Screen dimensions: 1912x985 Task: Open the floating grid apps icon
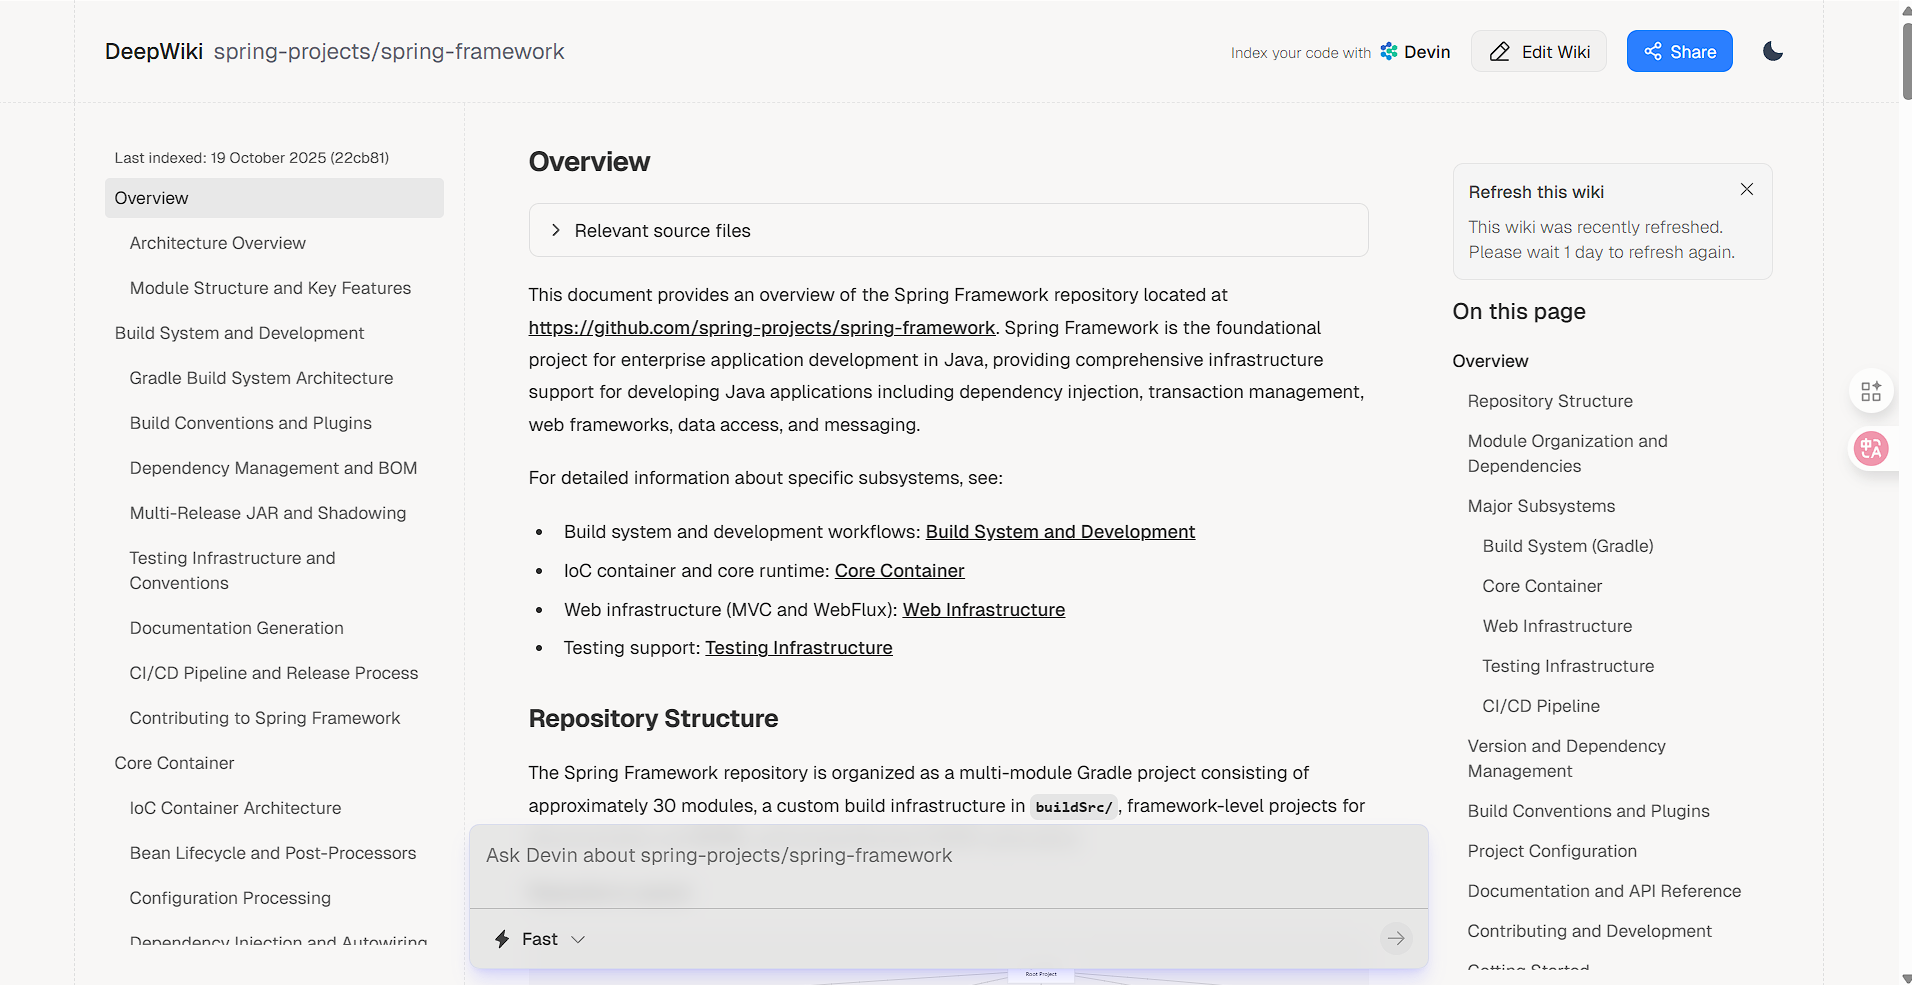[x=1871, y=391]
